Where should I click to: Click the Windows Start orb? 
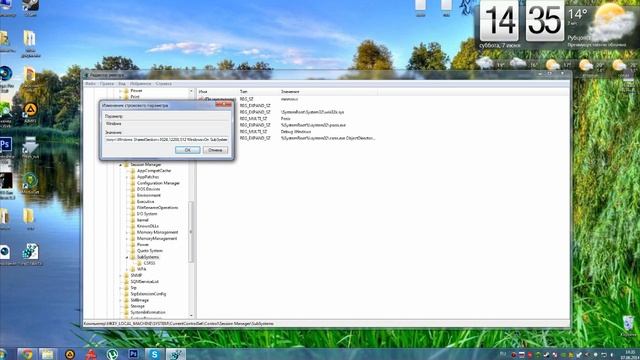[3, 354]
